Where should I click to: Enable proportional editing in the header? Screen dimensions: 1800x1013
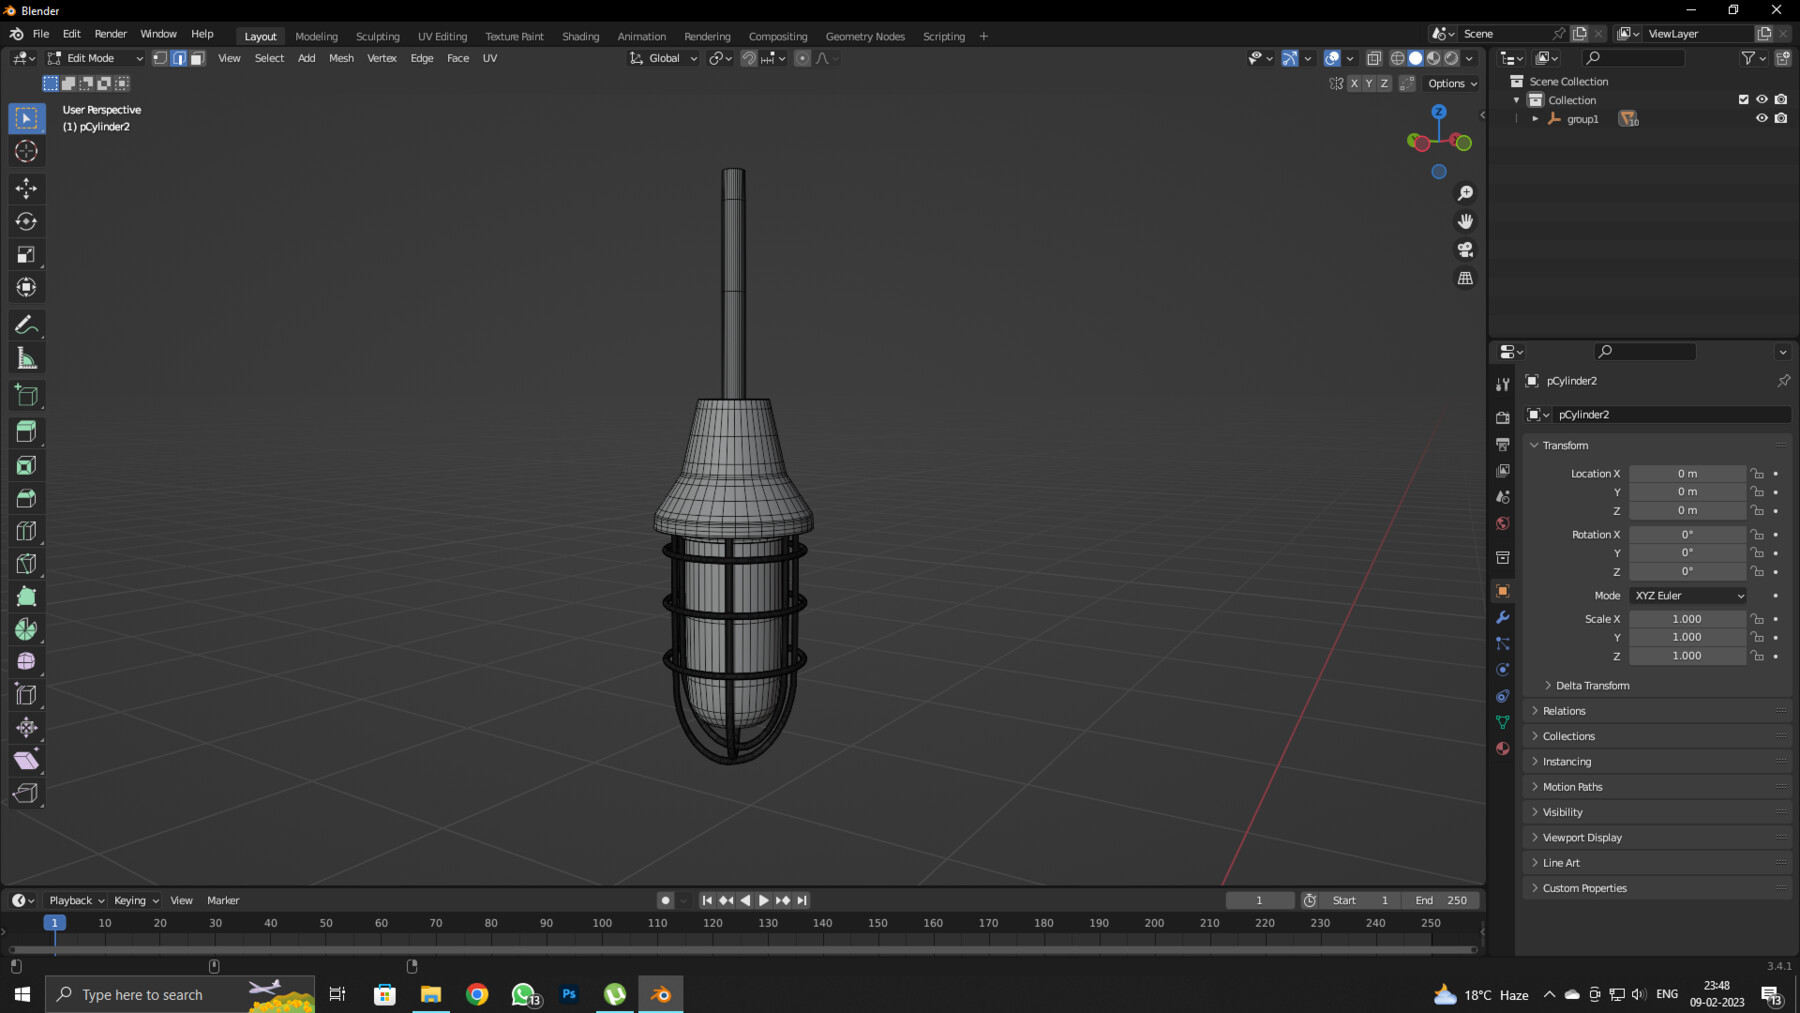pyautogui.click(x=802, y=59)
